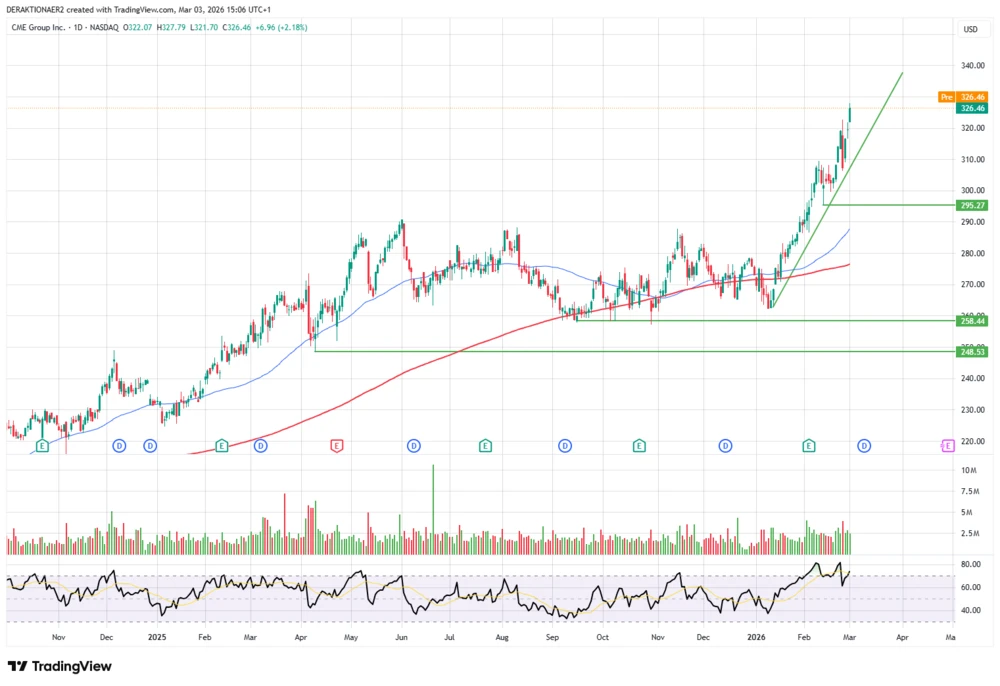The height and width of the screenshot is (686, 1000).
Task: Click the TradingView logo in the bottom corner
Action: (x=57, y=666)
